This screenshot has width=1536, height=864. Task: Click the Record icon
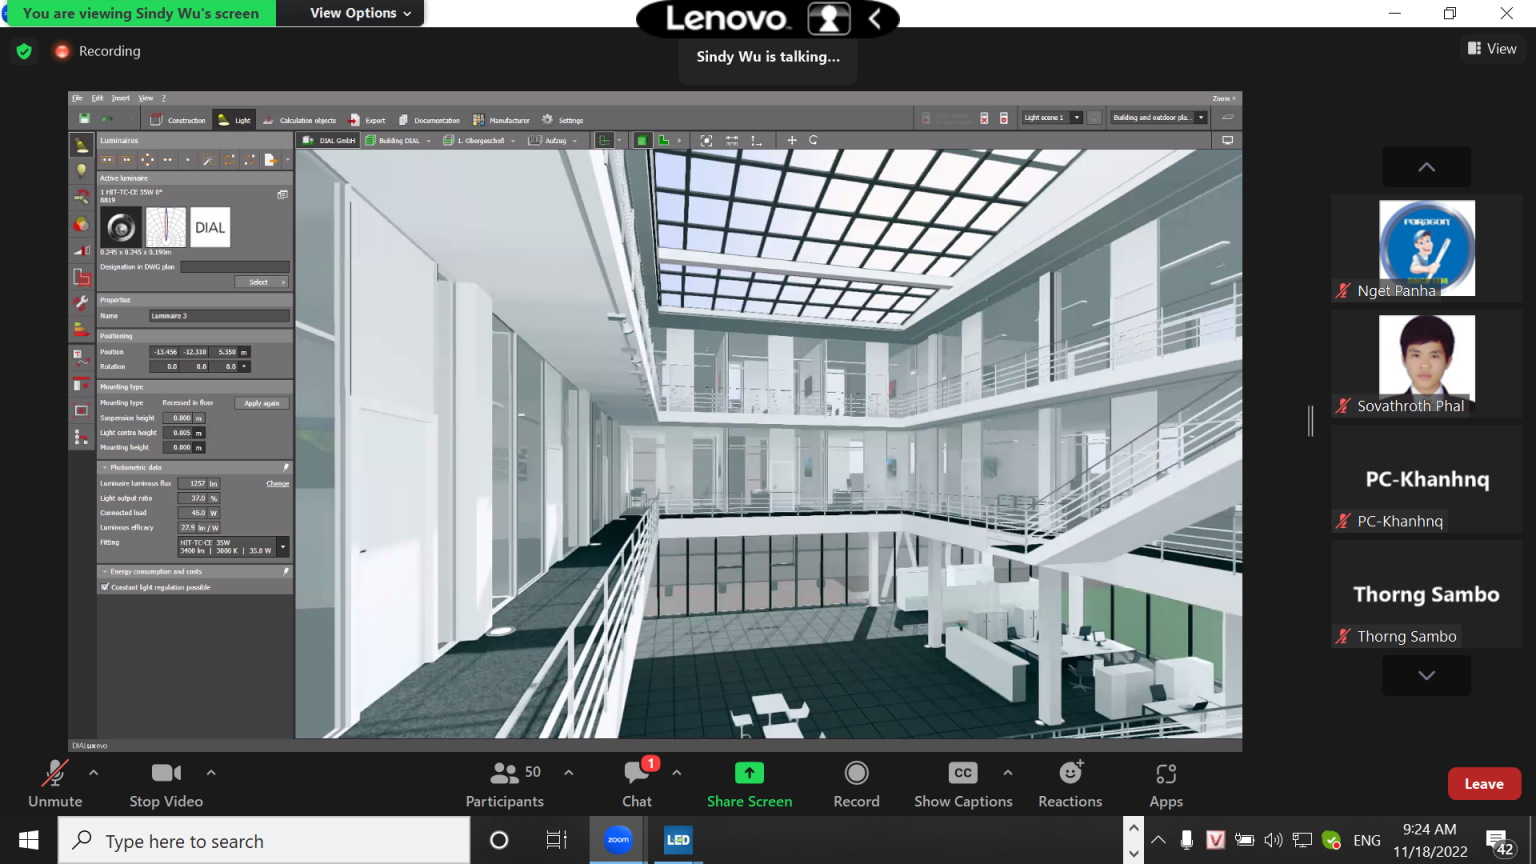856,773
